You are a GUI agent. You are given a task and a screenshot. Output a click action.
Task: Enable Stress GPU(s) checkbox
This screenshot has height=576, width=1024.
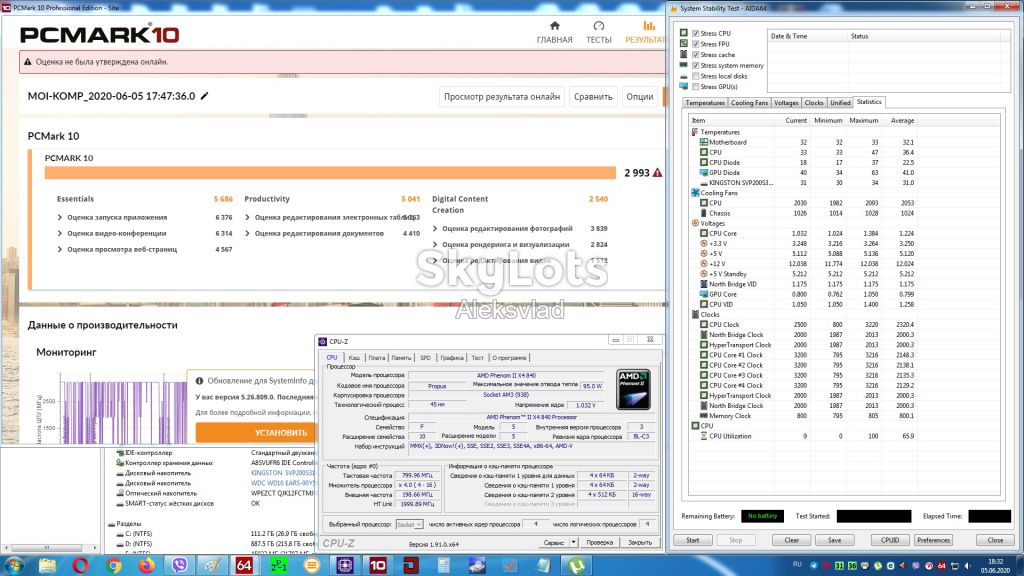click(x=696, y=86)
